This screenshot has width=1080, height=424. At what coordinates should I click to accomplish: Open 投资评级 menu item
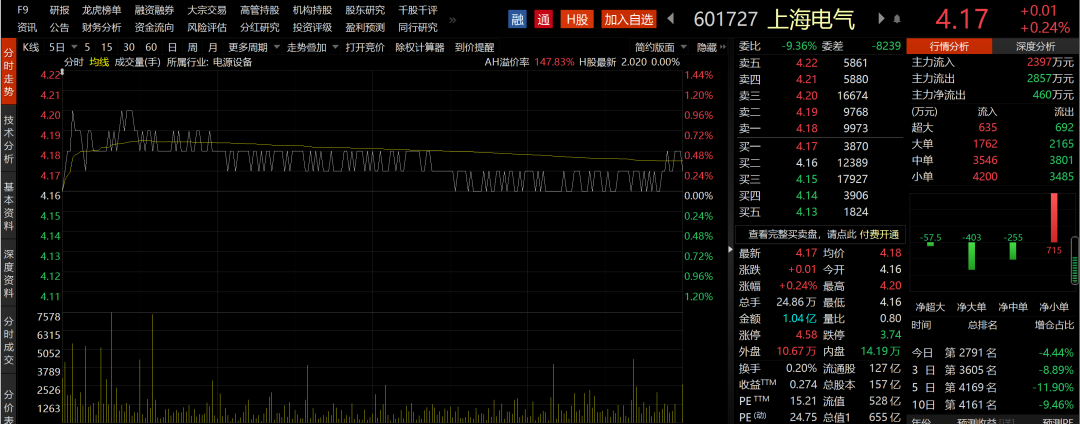pyautogui.click(x=312, y=28)
